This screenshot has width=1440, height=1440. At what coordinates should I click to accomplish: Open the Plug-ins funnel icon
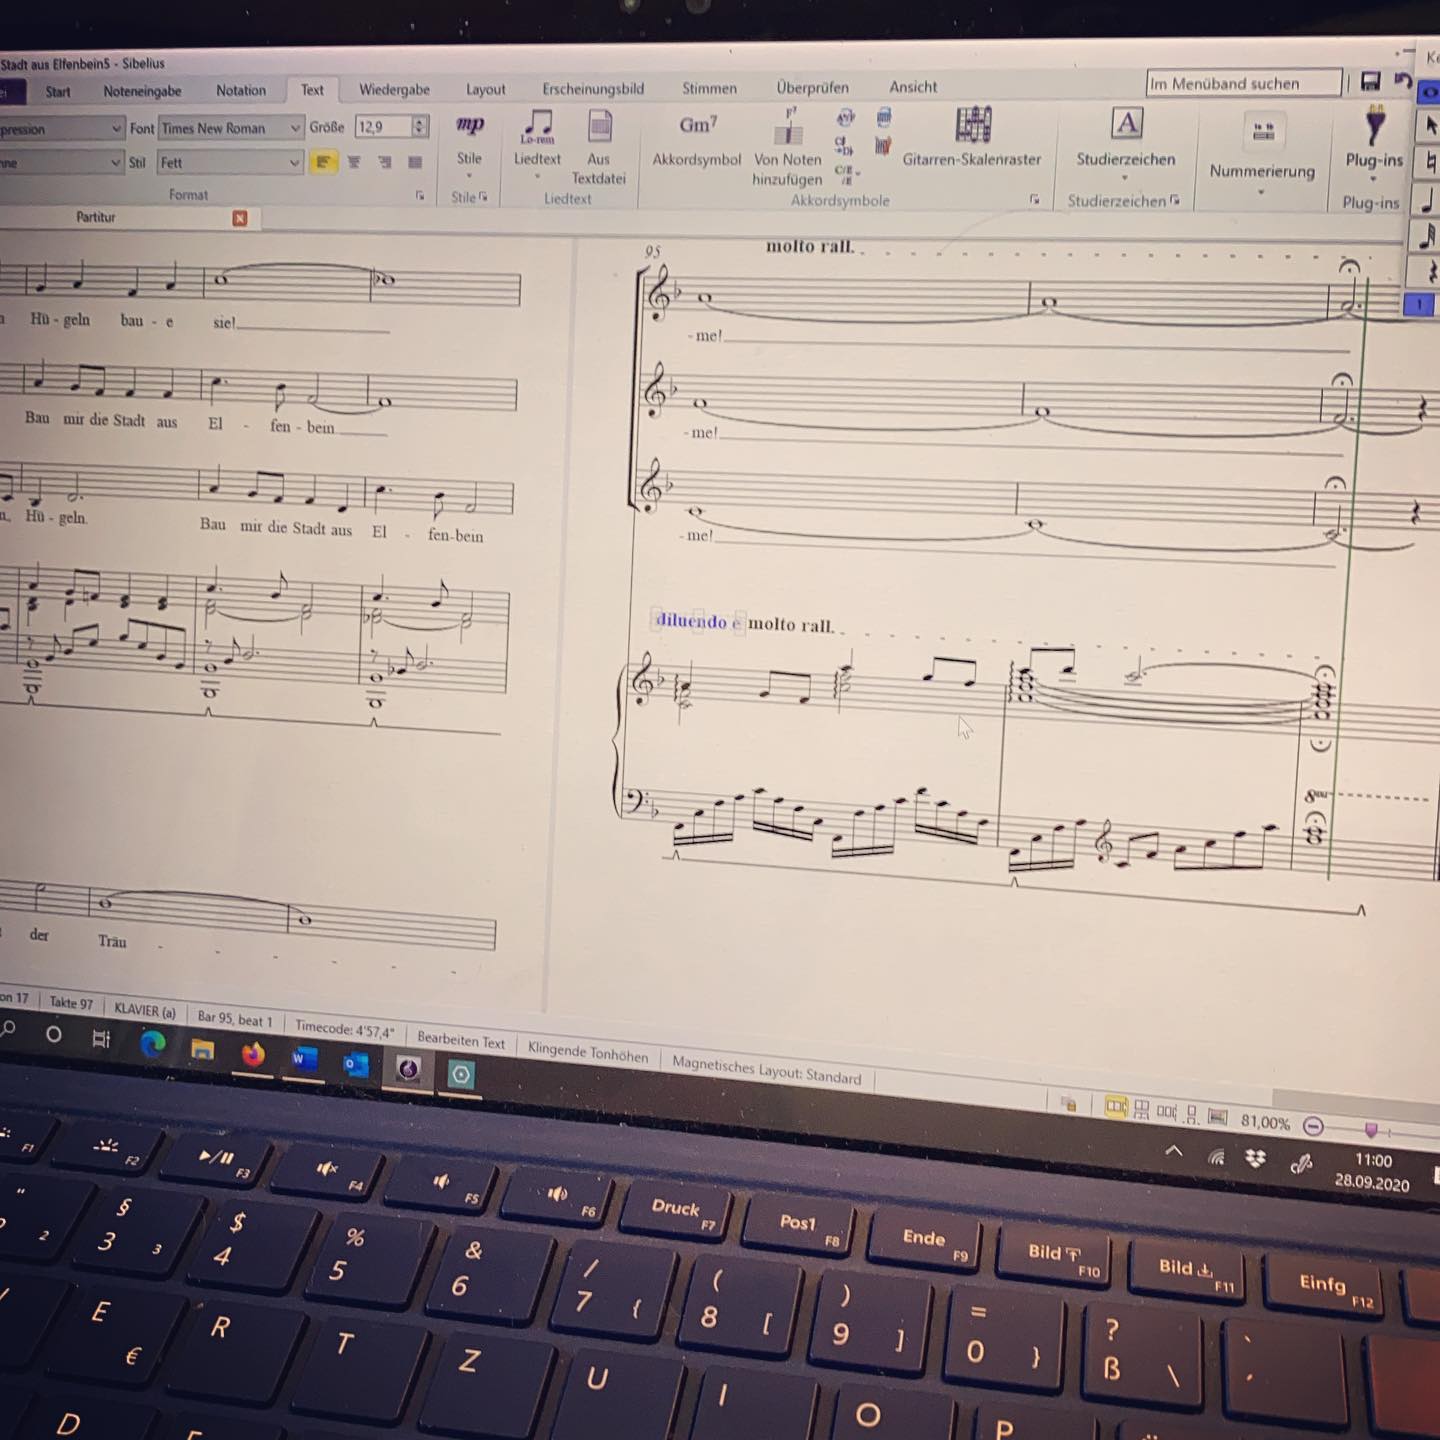tap(1375, 127)
